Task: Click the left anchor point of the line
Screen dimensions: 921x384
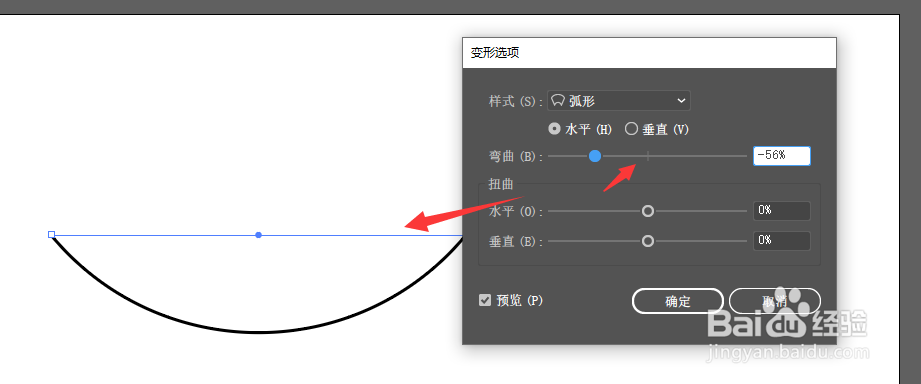Action: coord(52,235)
